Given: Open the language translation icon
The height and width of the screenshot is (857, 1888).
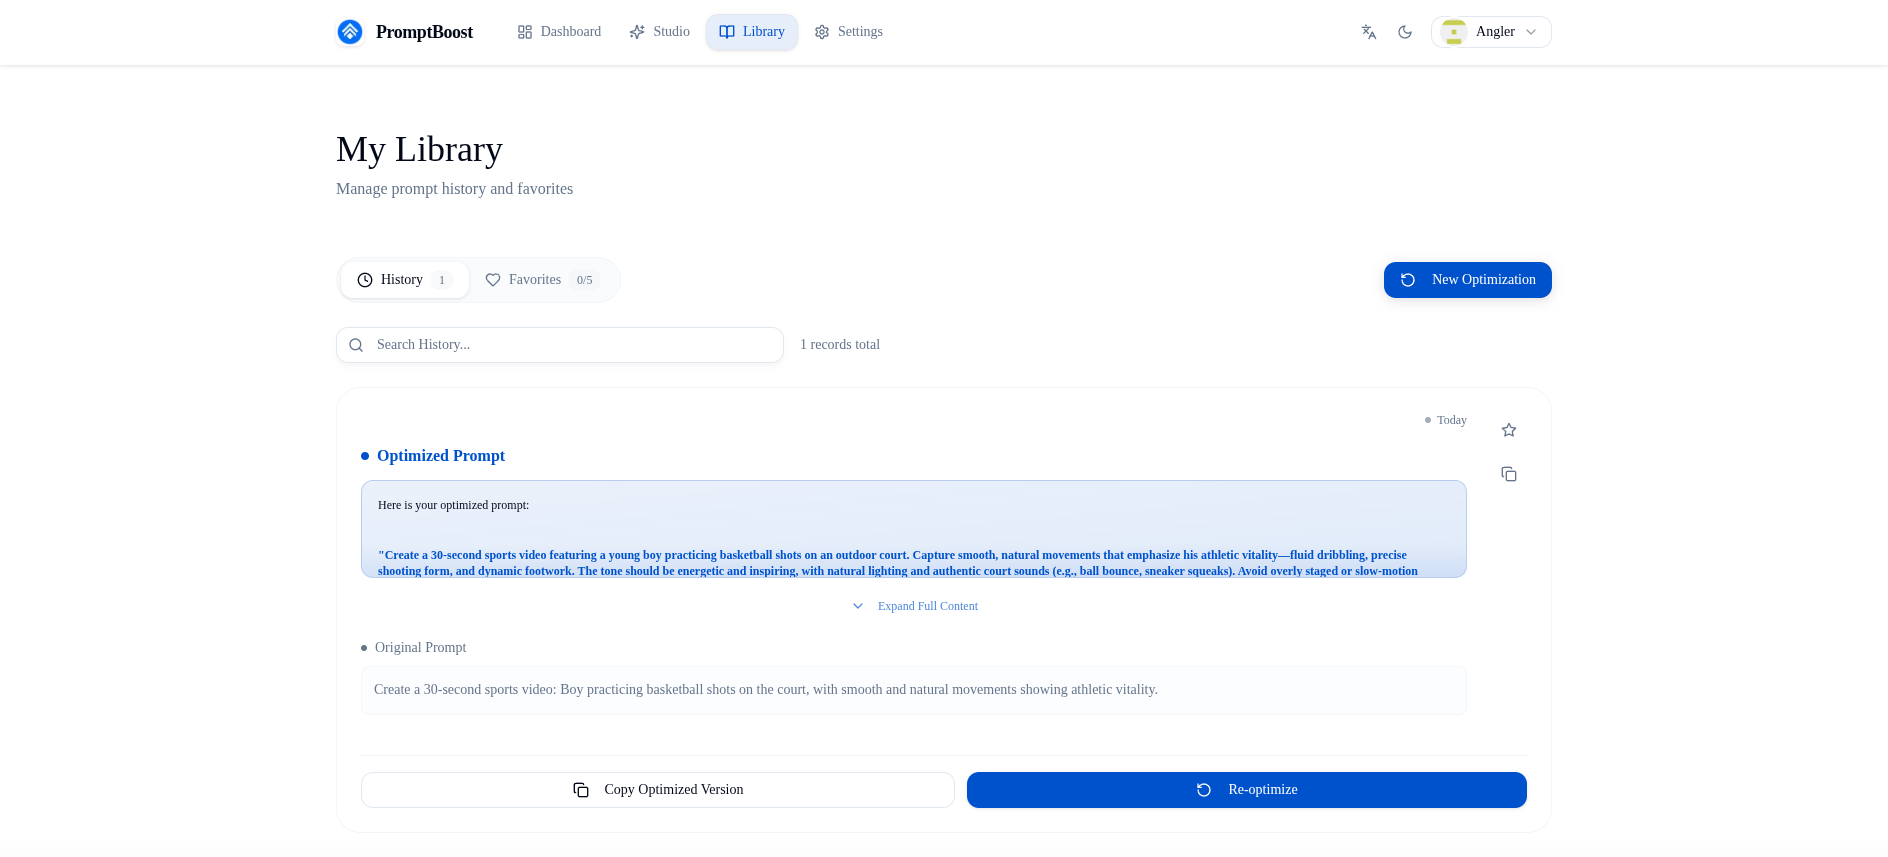Looking at the screenshot, I should 1369,32.
